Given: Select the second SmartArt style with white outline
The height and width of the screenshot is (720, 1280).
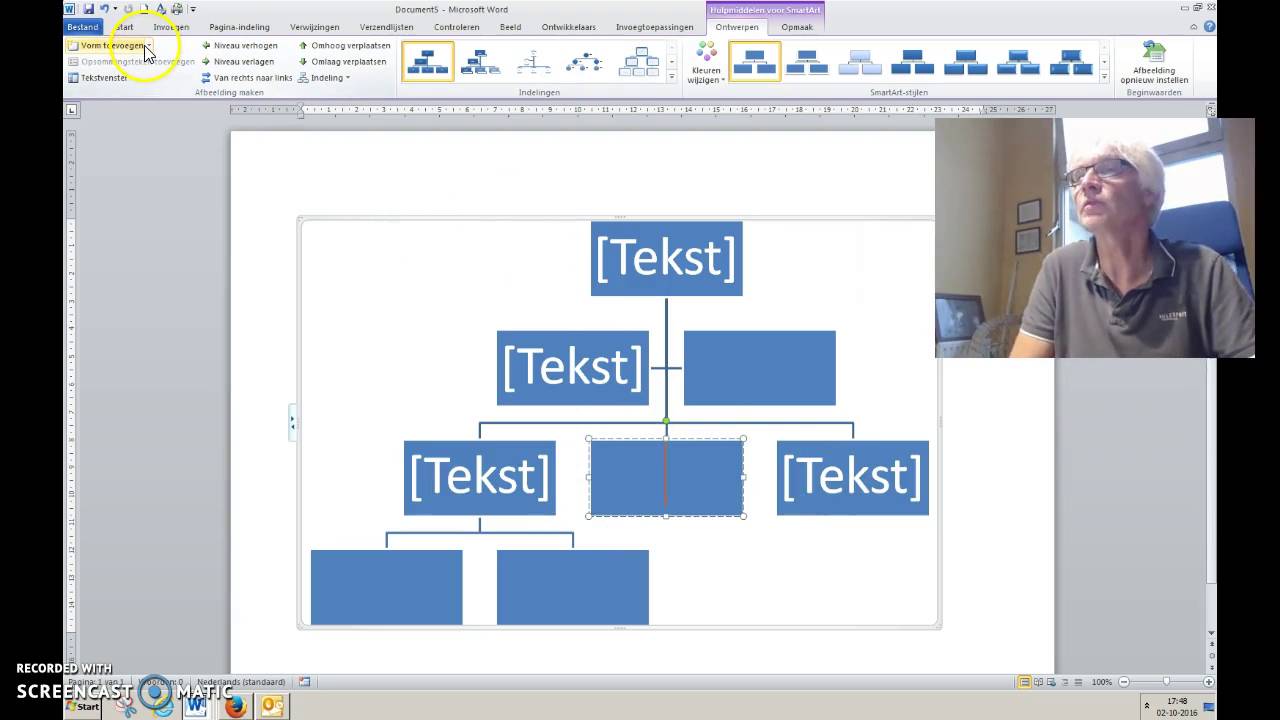Looking at the screenshot, I should pos(807,61).
